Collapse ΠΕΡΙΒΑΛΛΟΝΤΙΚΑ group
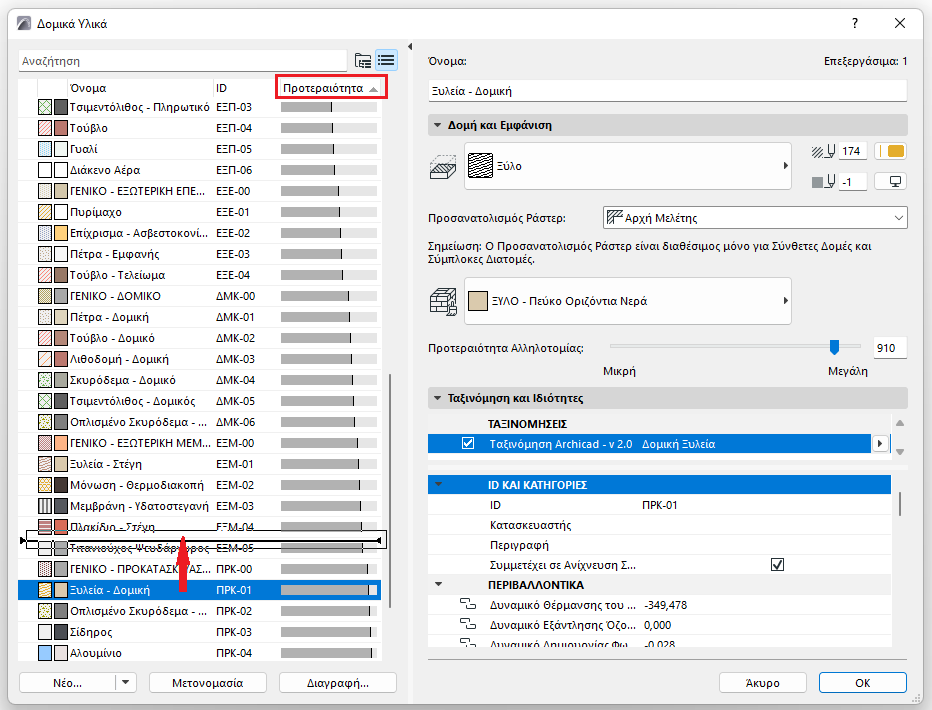The width and height of the screenshot is (932, 710). 439,585
